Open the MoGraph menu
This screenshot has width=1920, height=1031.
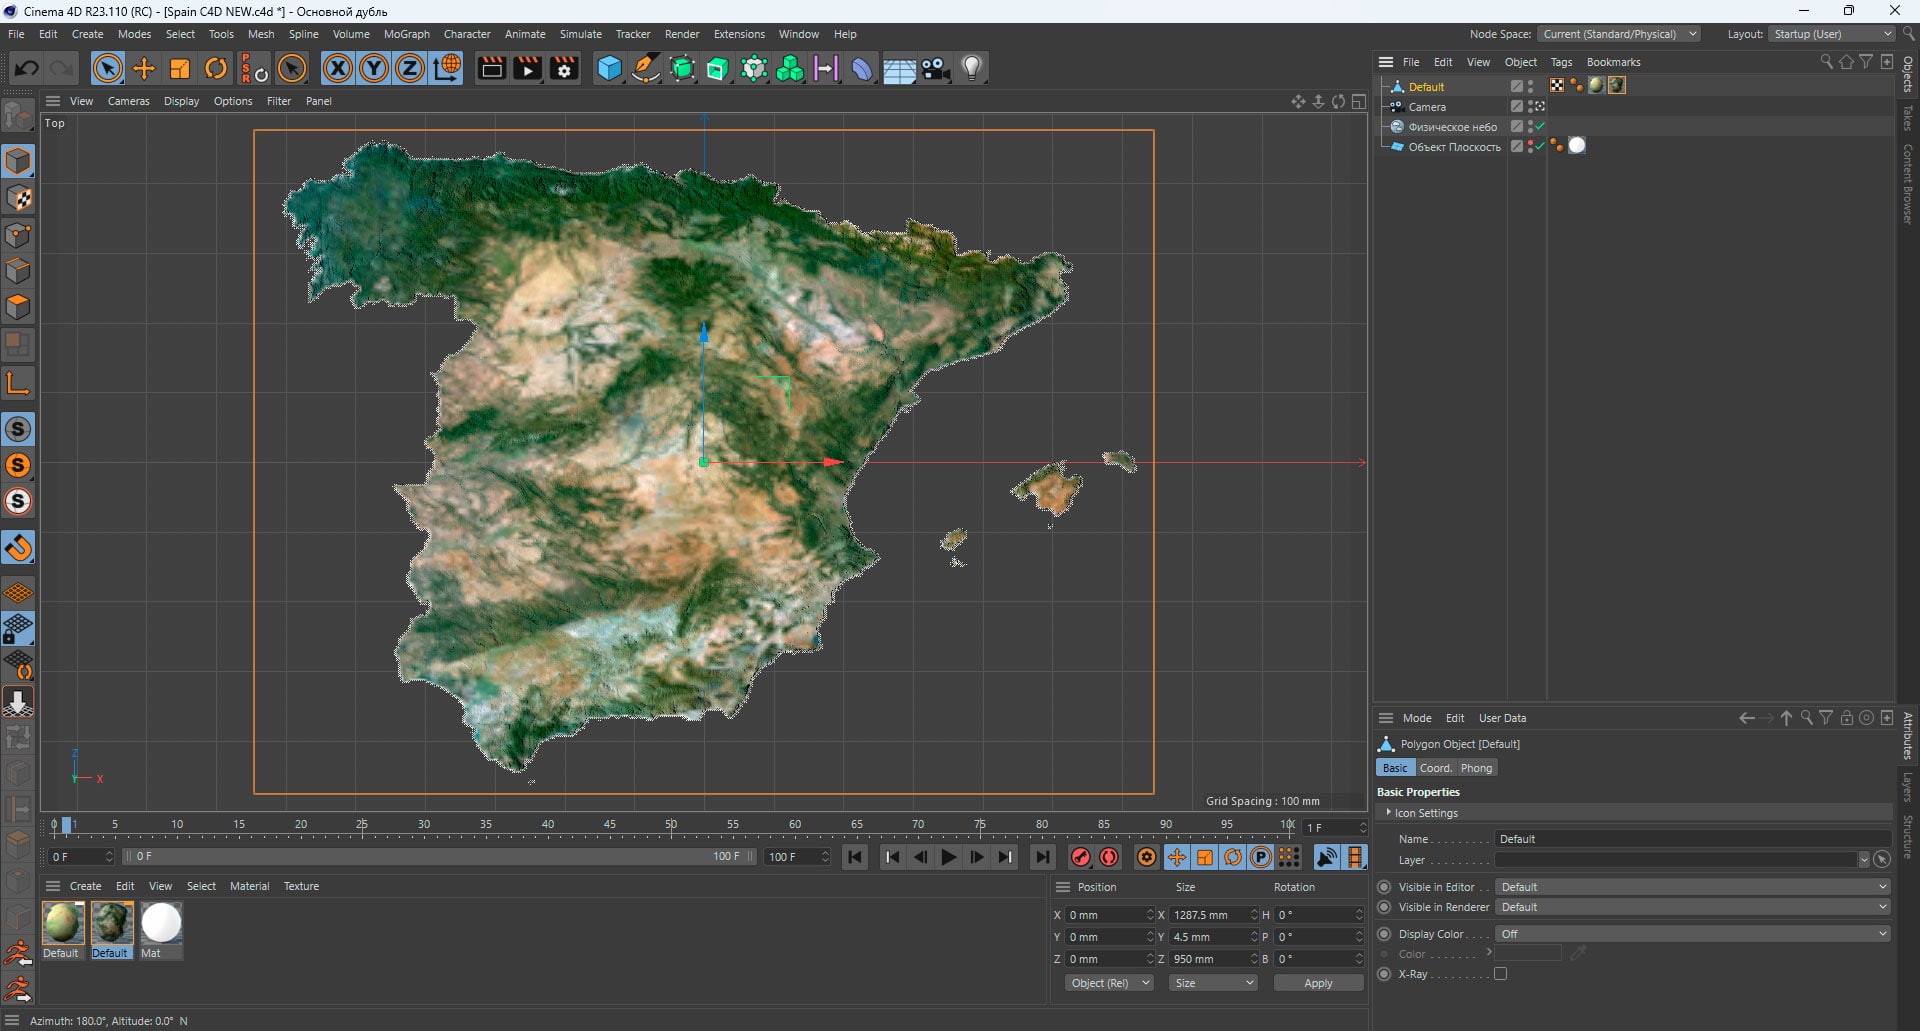(x=406, y=34)
